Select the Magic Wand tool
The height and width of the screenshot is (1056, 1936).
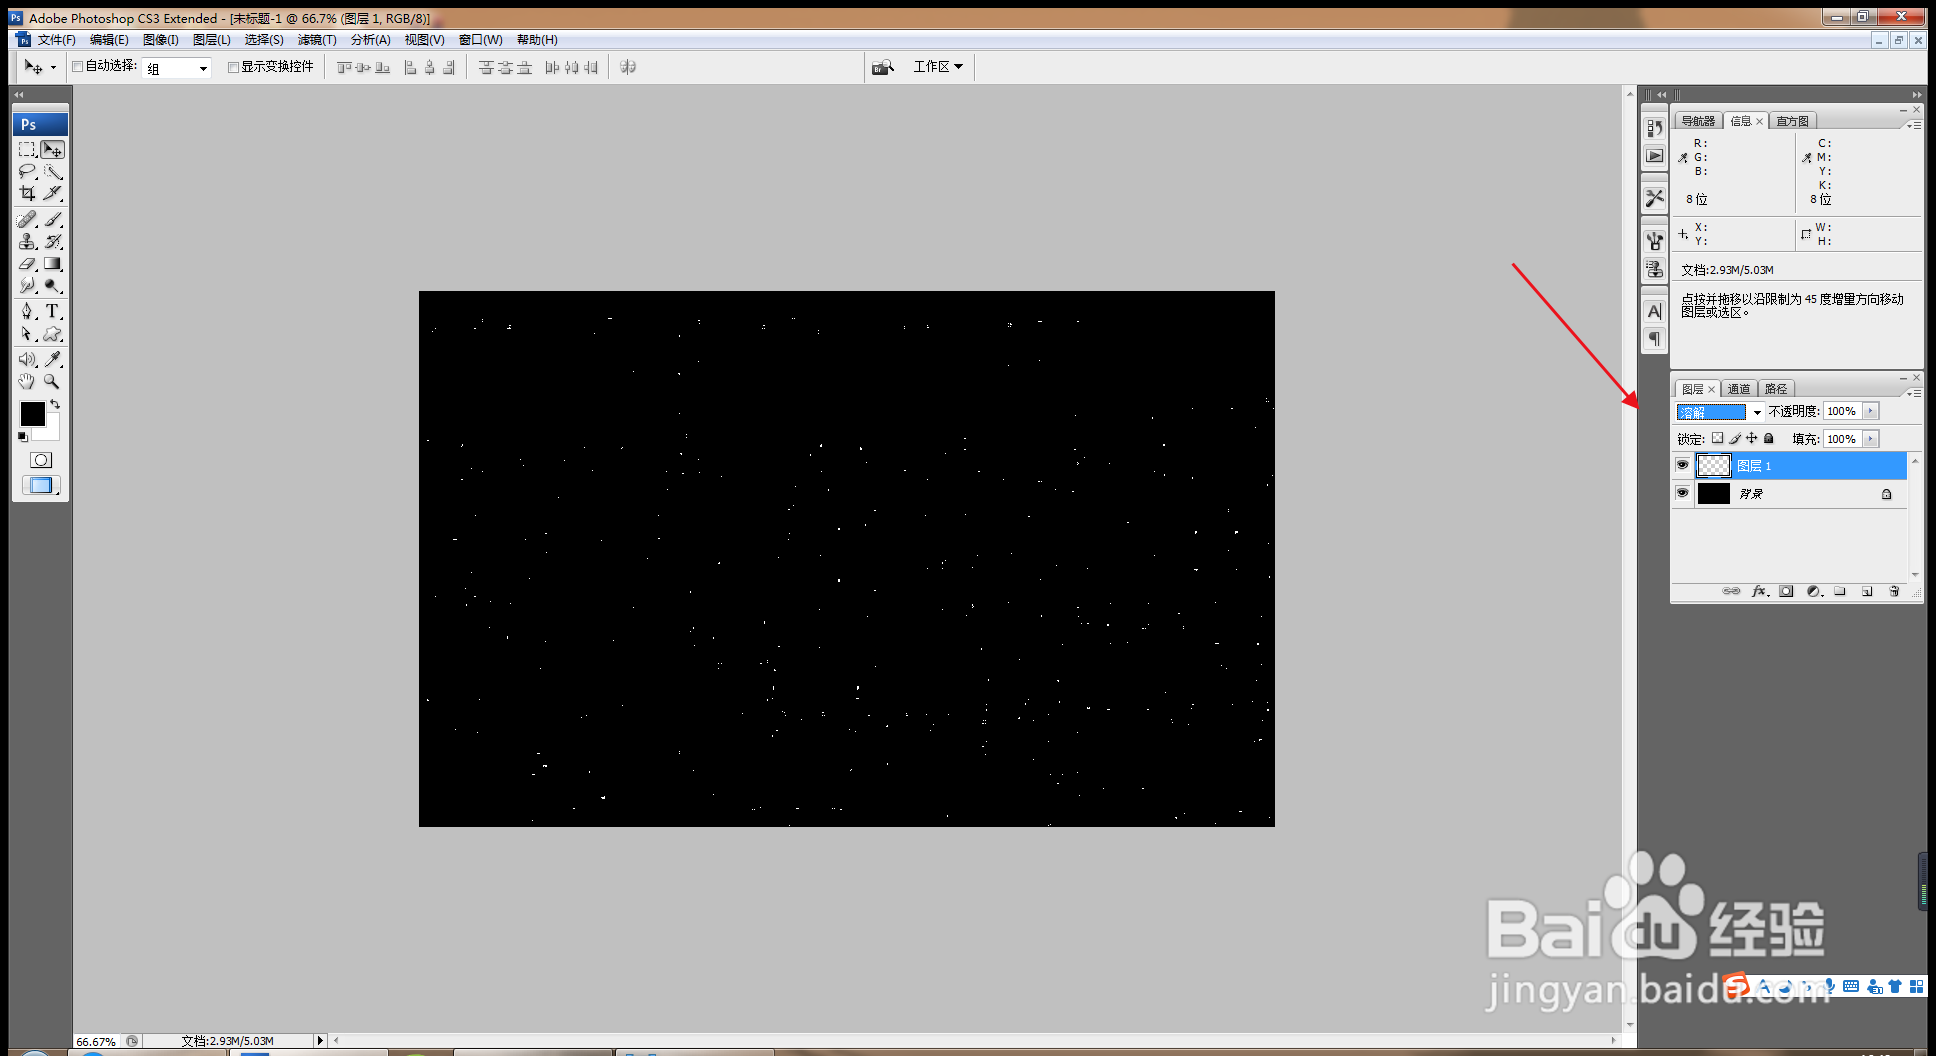tap(53, 172)
